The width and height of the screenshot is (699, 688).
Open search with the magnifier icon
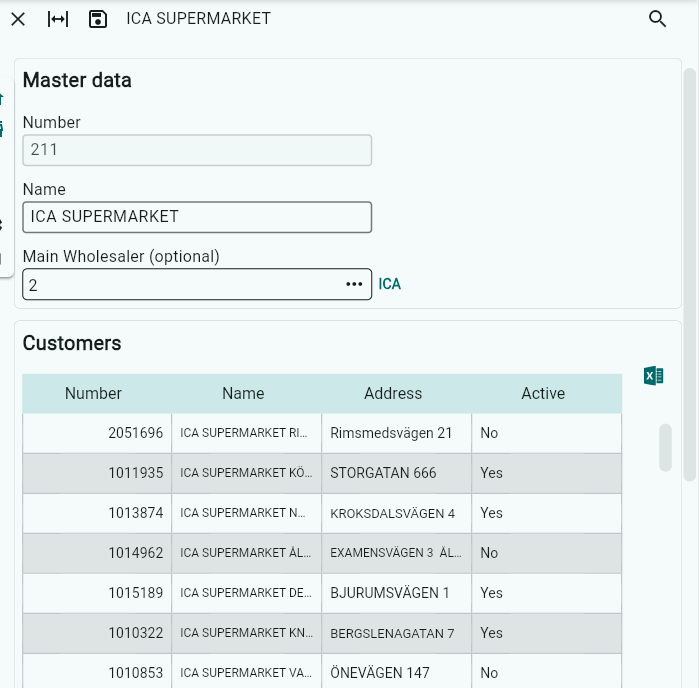point(657,19)
